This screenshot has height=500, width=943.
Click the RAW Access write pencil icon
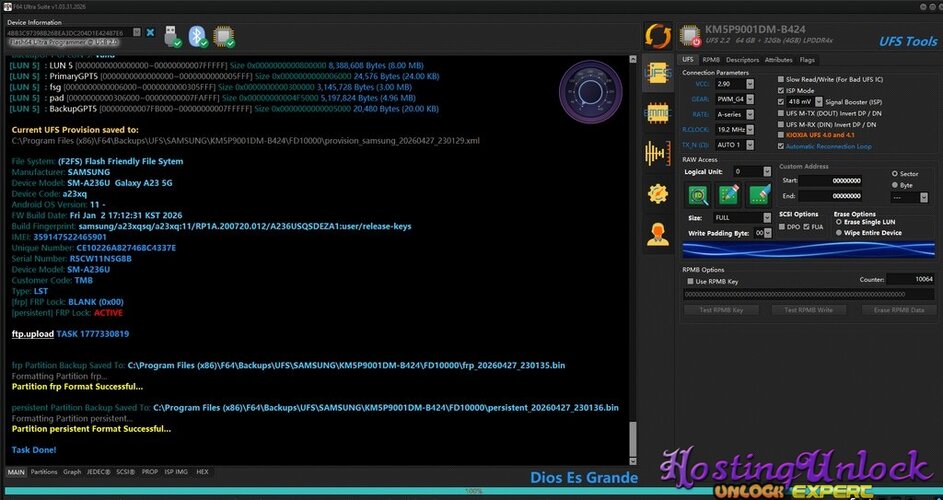(729, 195)
